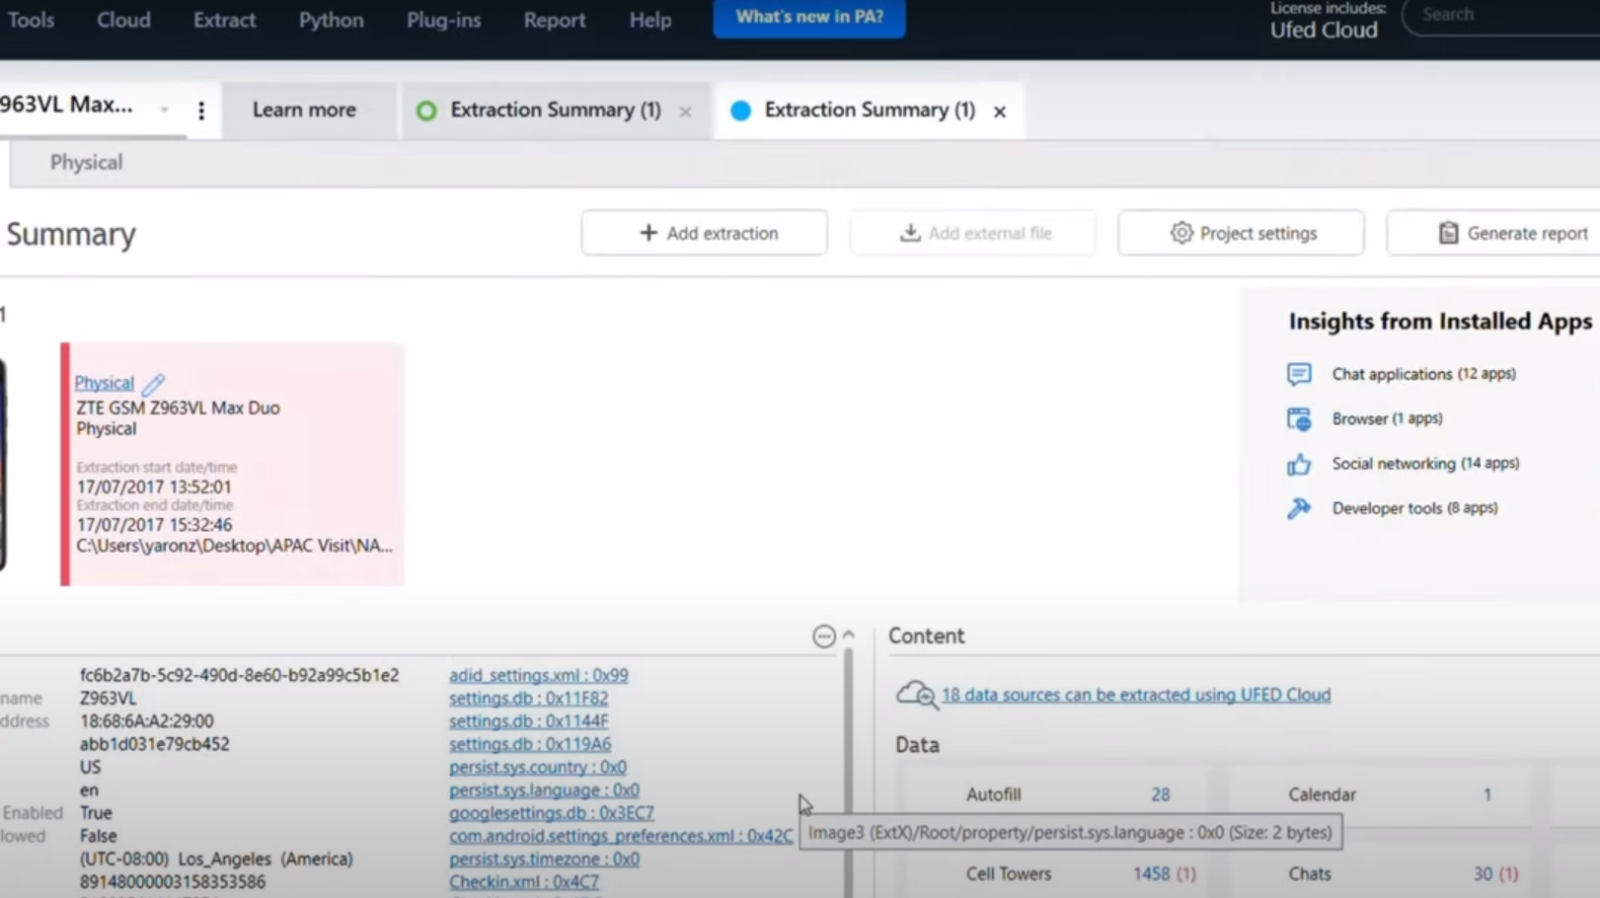Click the circled ellipsis options icon
The image size is (1600, 898).
pos(824,636)
